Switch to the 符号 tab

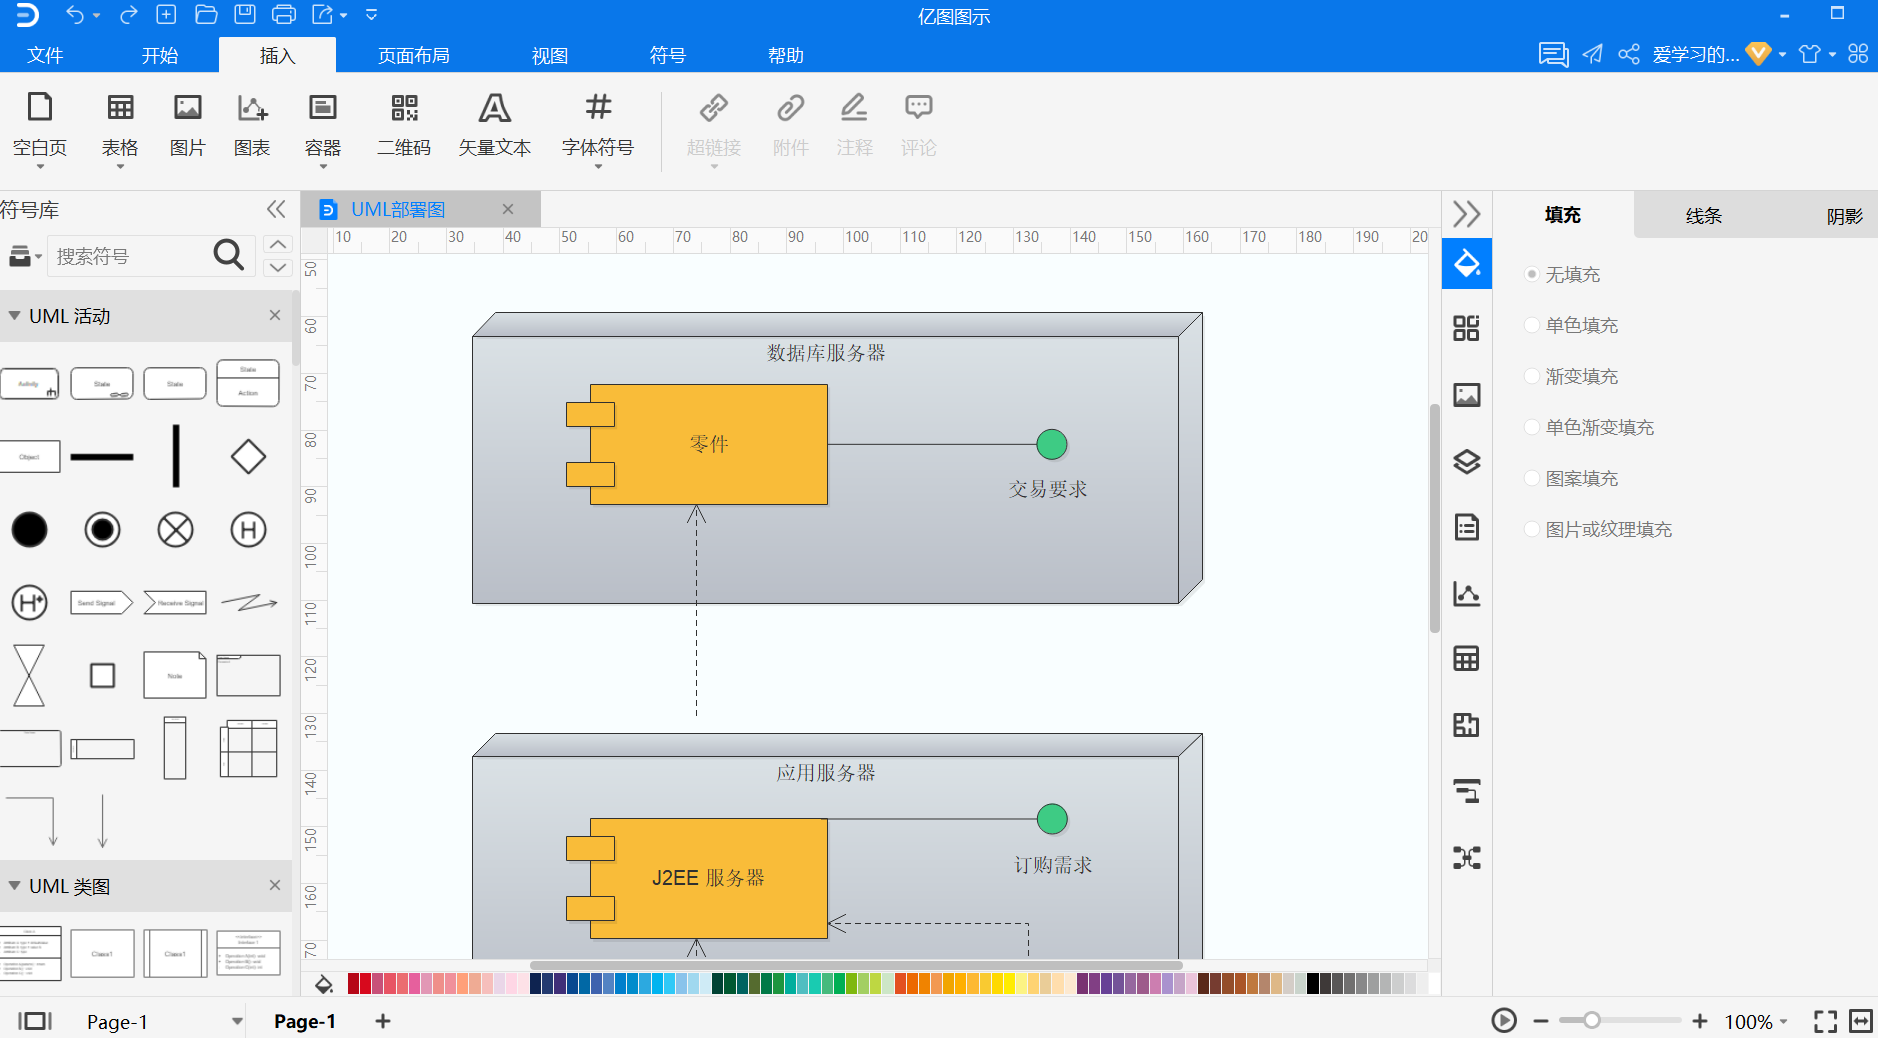tap(668, 55)
